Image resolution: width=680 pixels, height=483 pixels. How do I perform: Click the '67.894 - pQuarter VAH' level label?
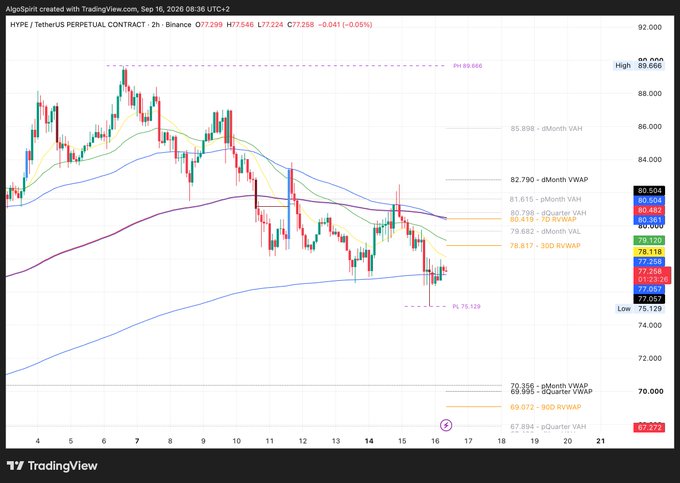[x=548, y=427]
